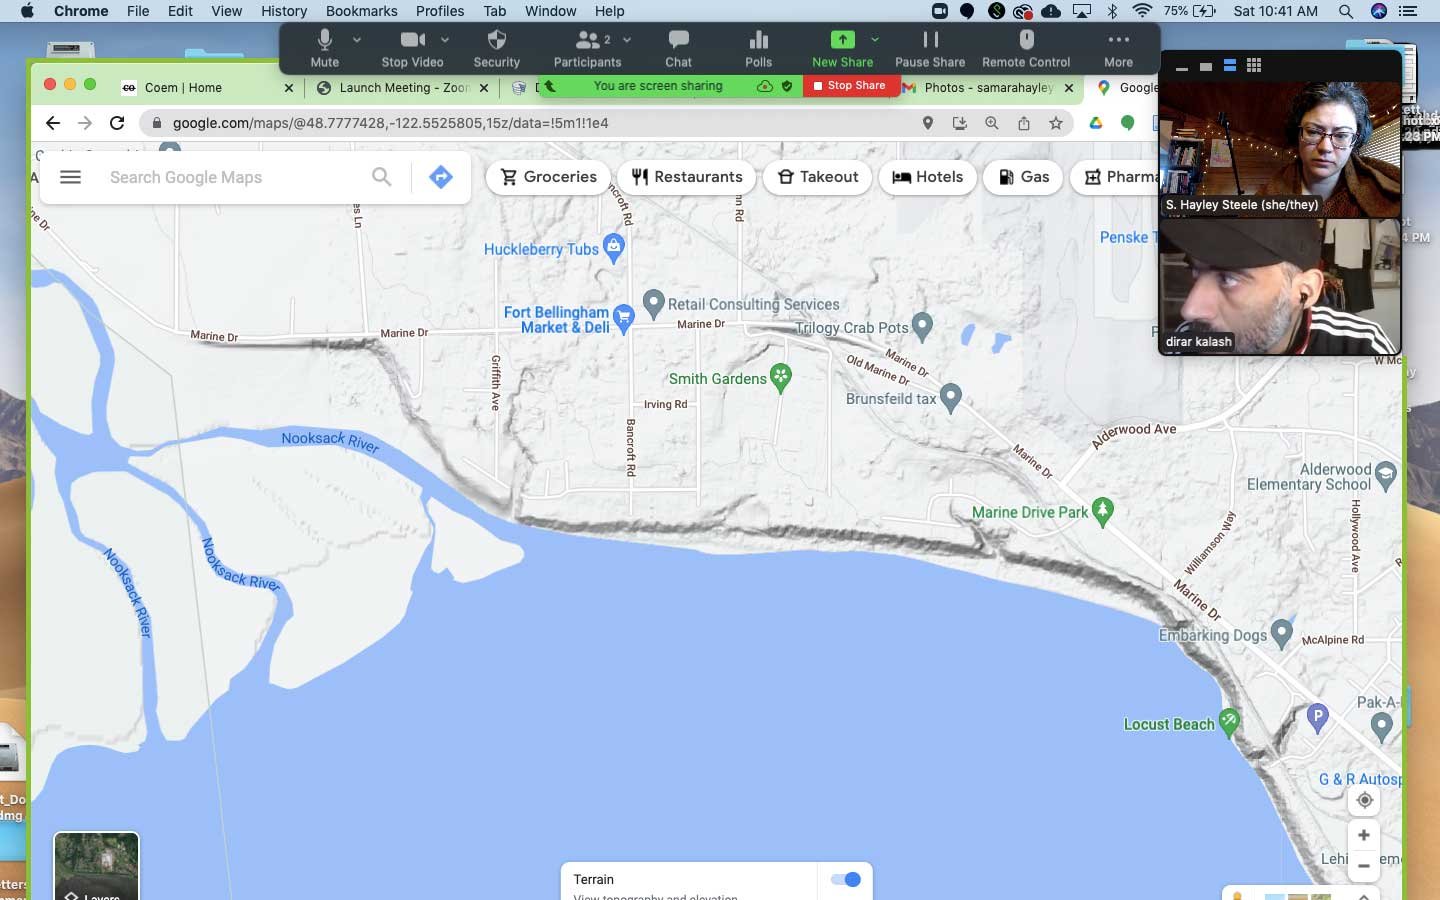This screenshot has width=1440, height=900.
Task: Open the Zoom Participants panel
Action: point(587,48)
